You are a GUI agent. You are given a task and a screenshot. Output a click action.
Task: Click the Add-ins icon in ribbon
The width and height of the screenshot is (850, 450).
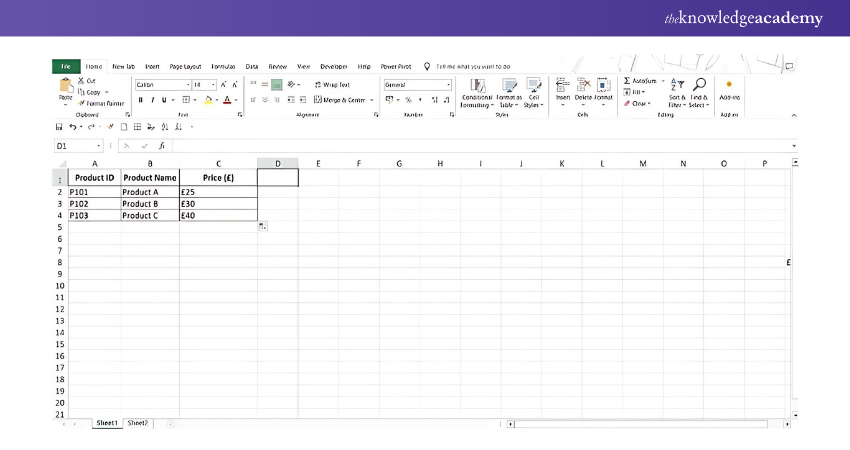coord(729,85)
